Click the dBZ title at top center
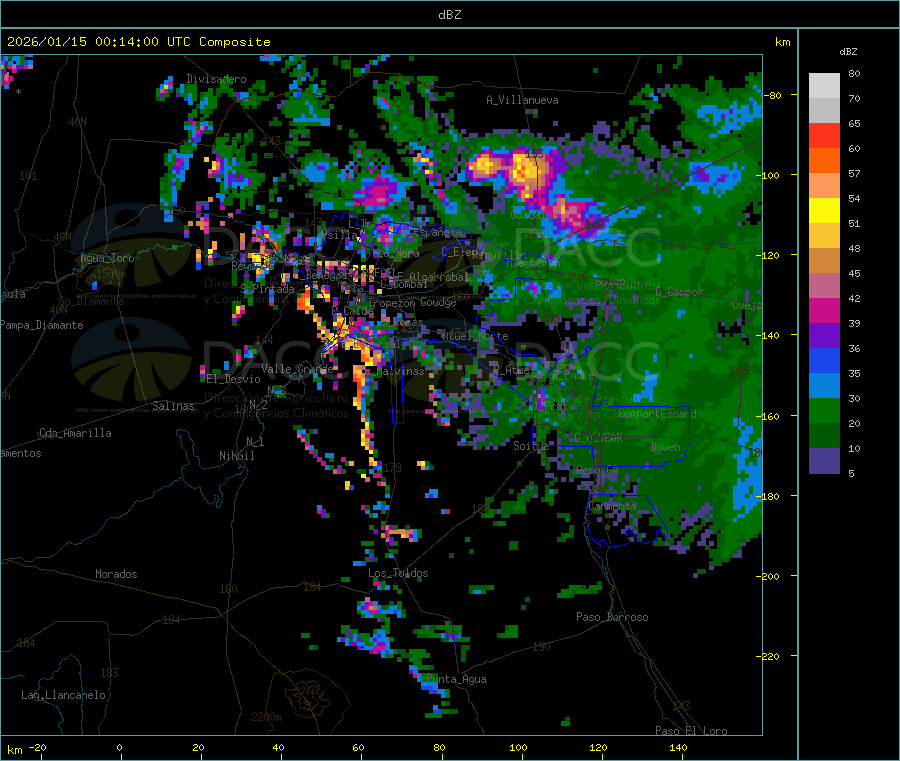 pos(449,15)
